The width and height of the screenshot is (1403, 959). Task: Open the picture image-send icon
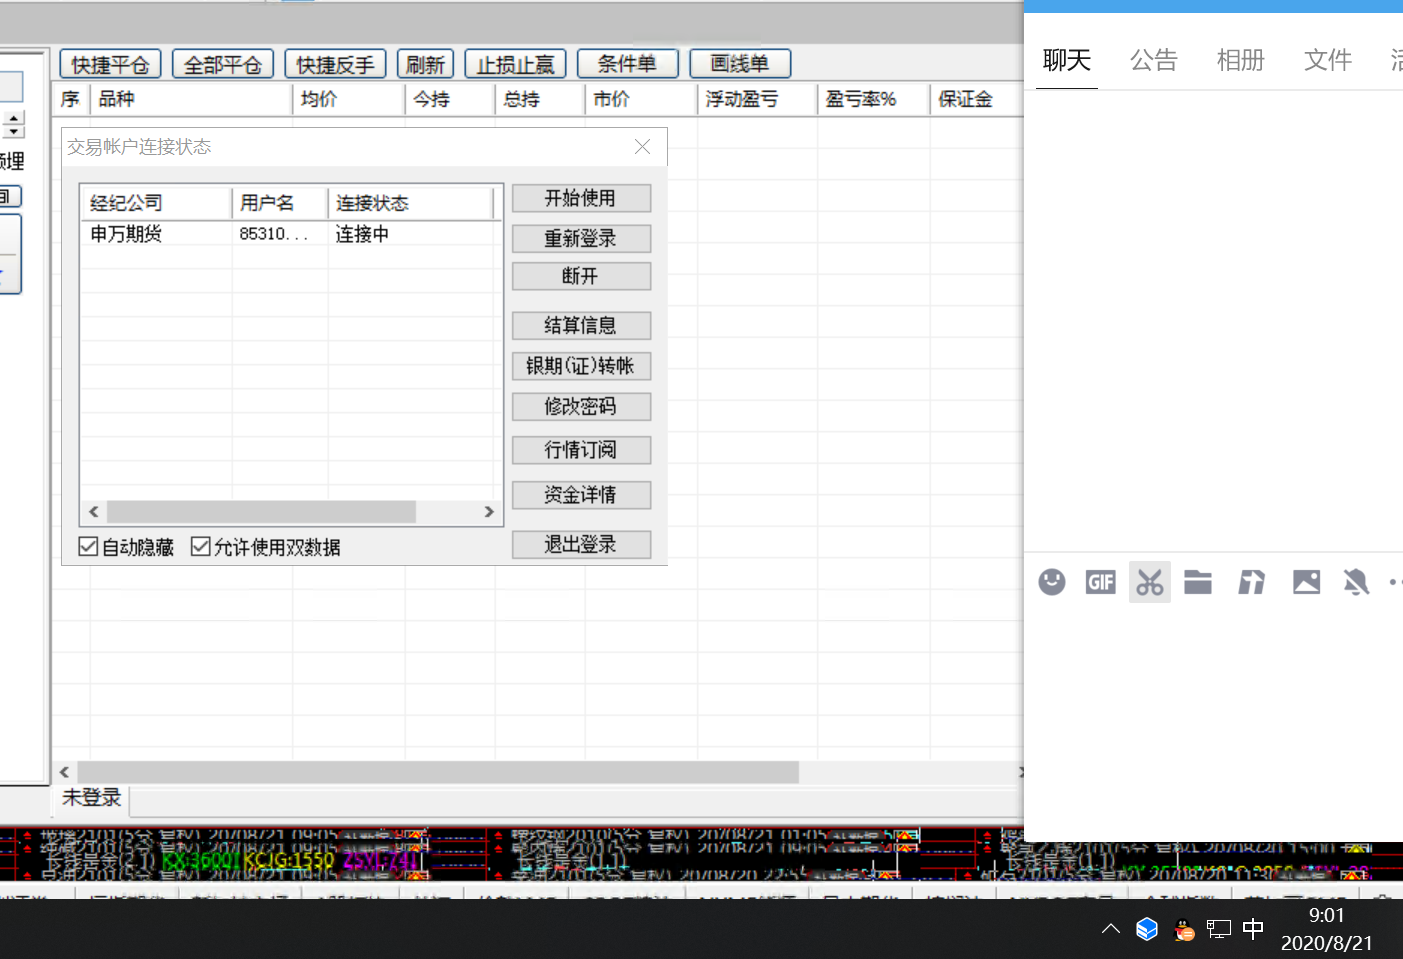(1306, 582)
